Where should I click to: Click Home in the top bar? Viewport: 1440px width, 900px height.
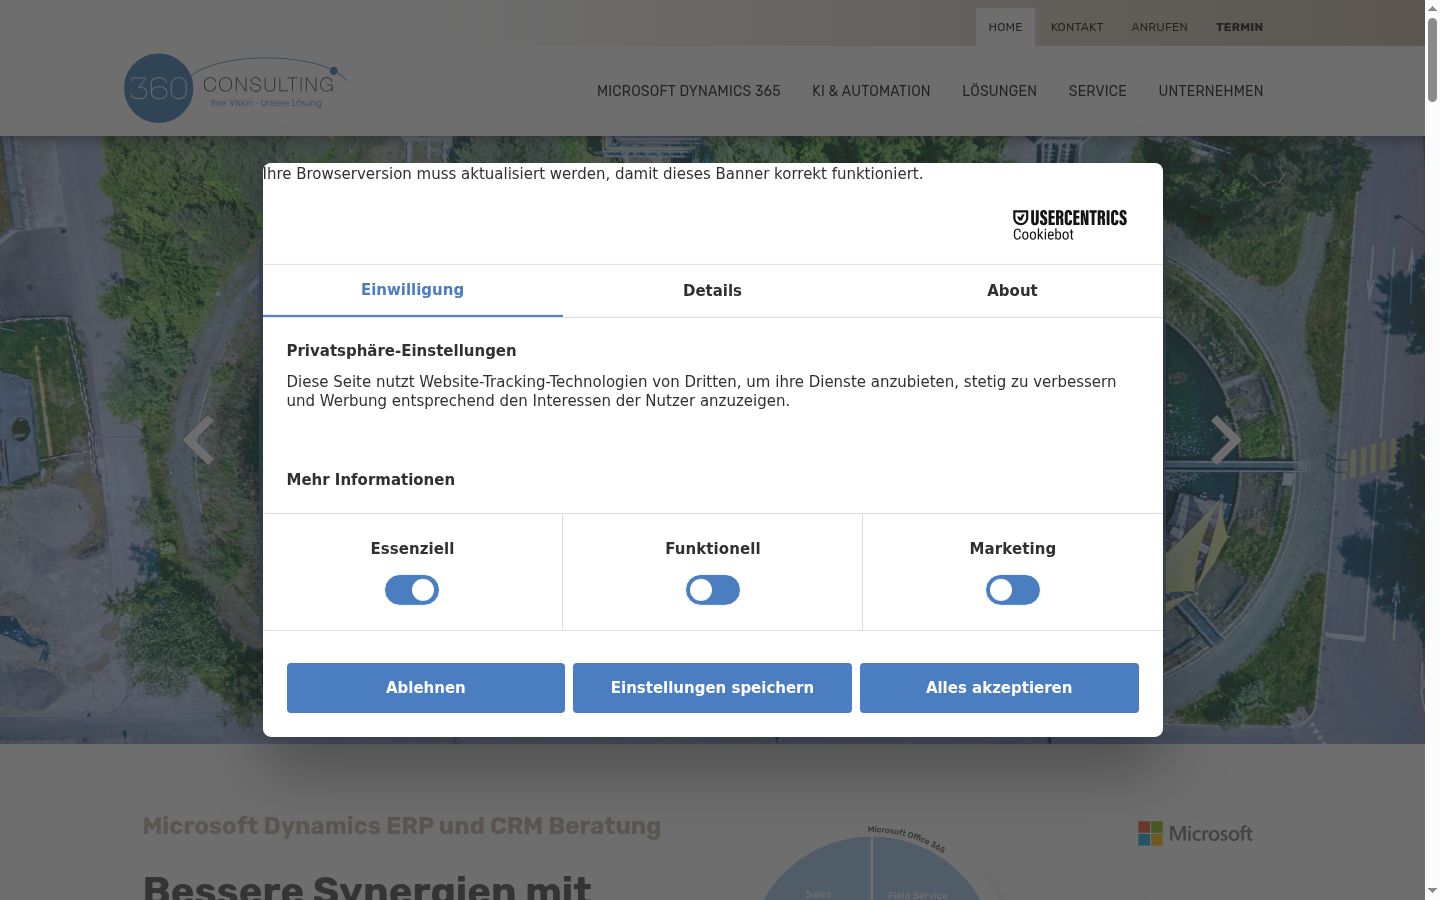point(1005,27)
